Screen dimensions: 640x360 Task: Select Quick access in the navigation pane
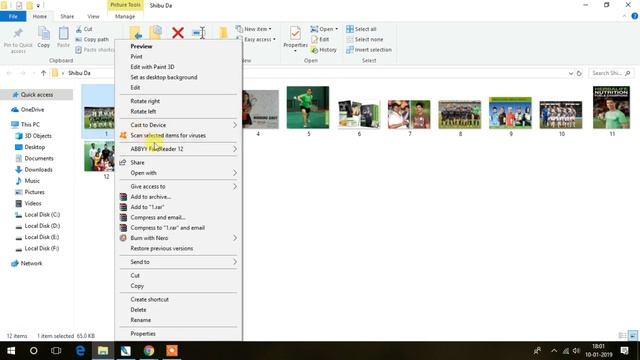36,95
